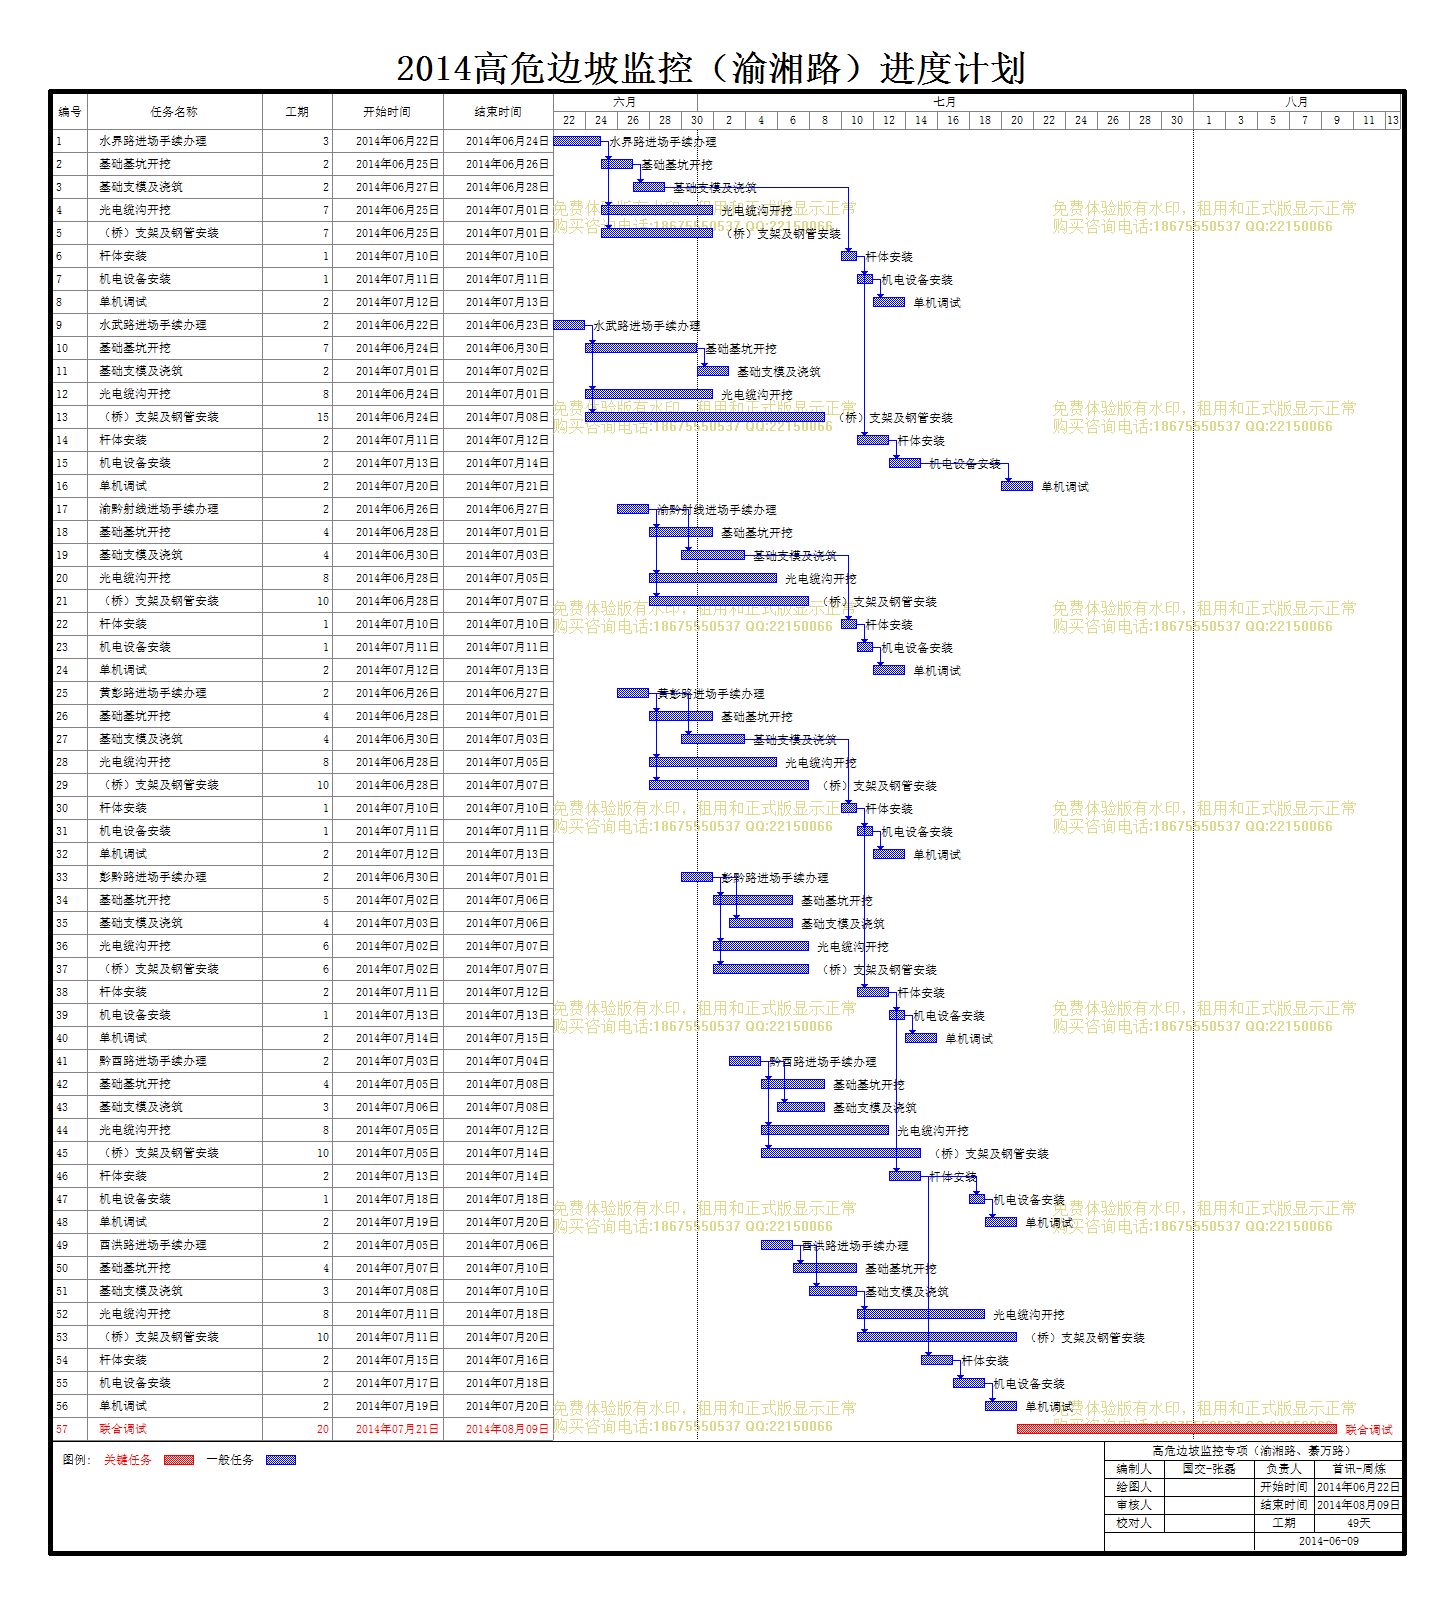Click the duration 20 cell of task 57
Viewport: 1453px width, 1602px height.
322,1429
